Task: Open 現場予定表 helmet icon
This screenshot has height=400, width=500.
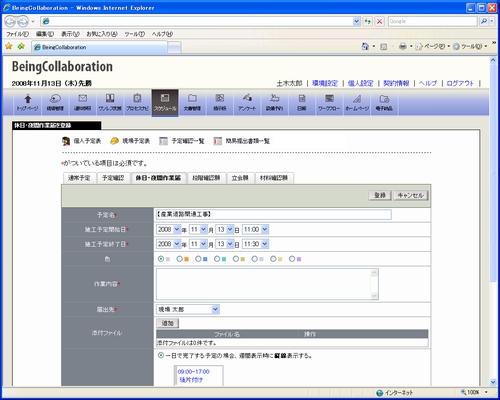Action: pyautogui.click(x=114, y=141)
